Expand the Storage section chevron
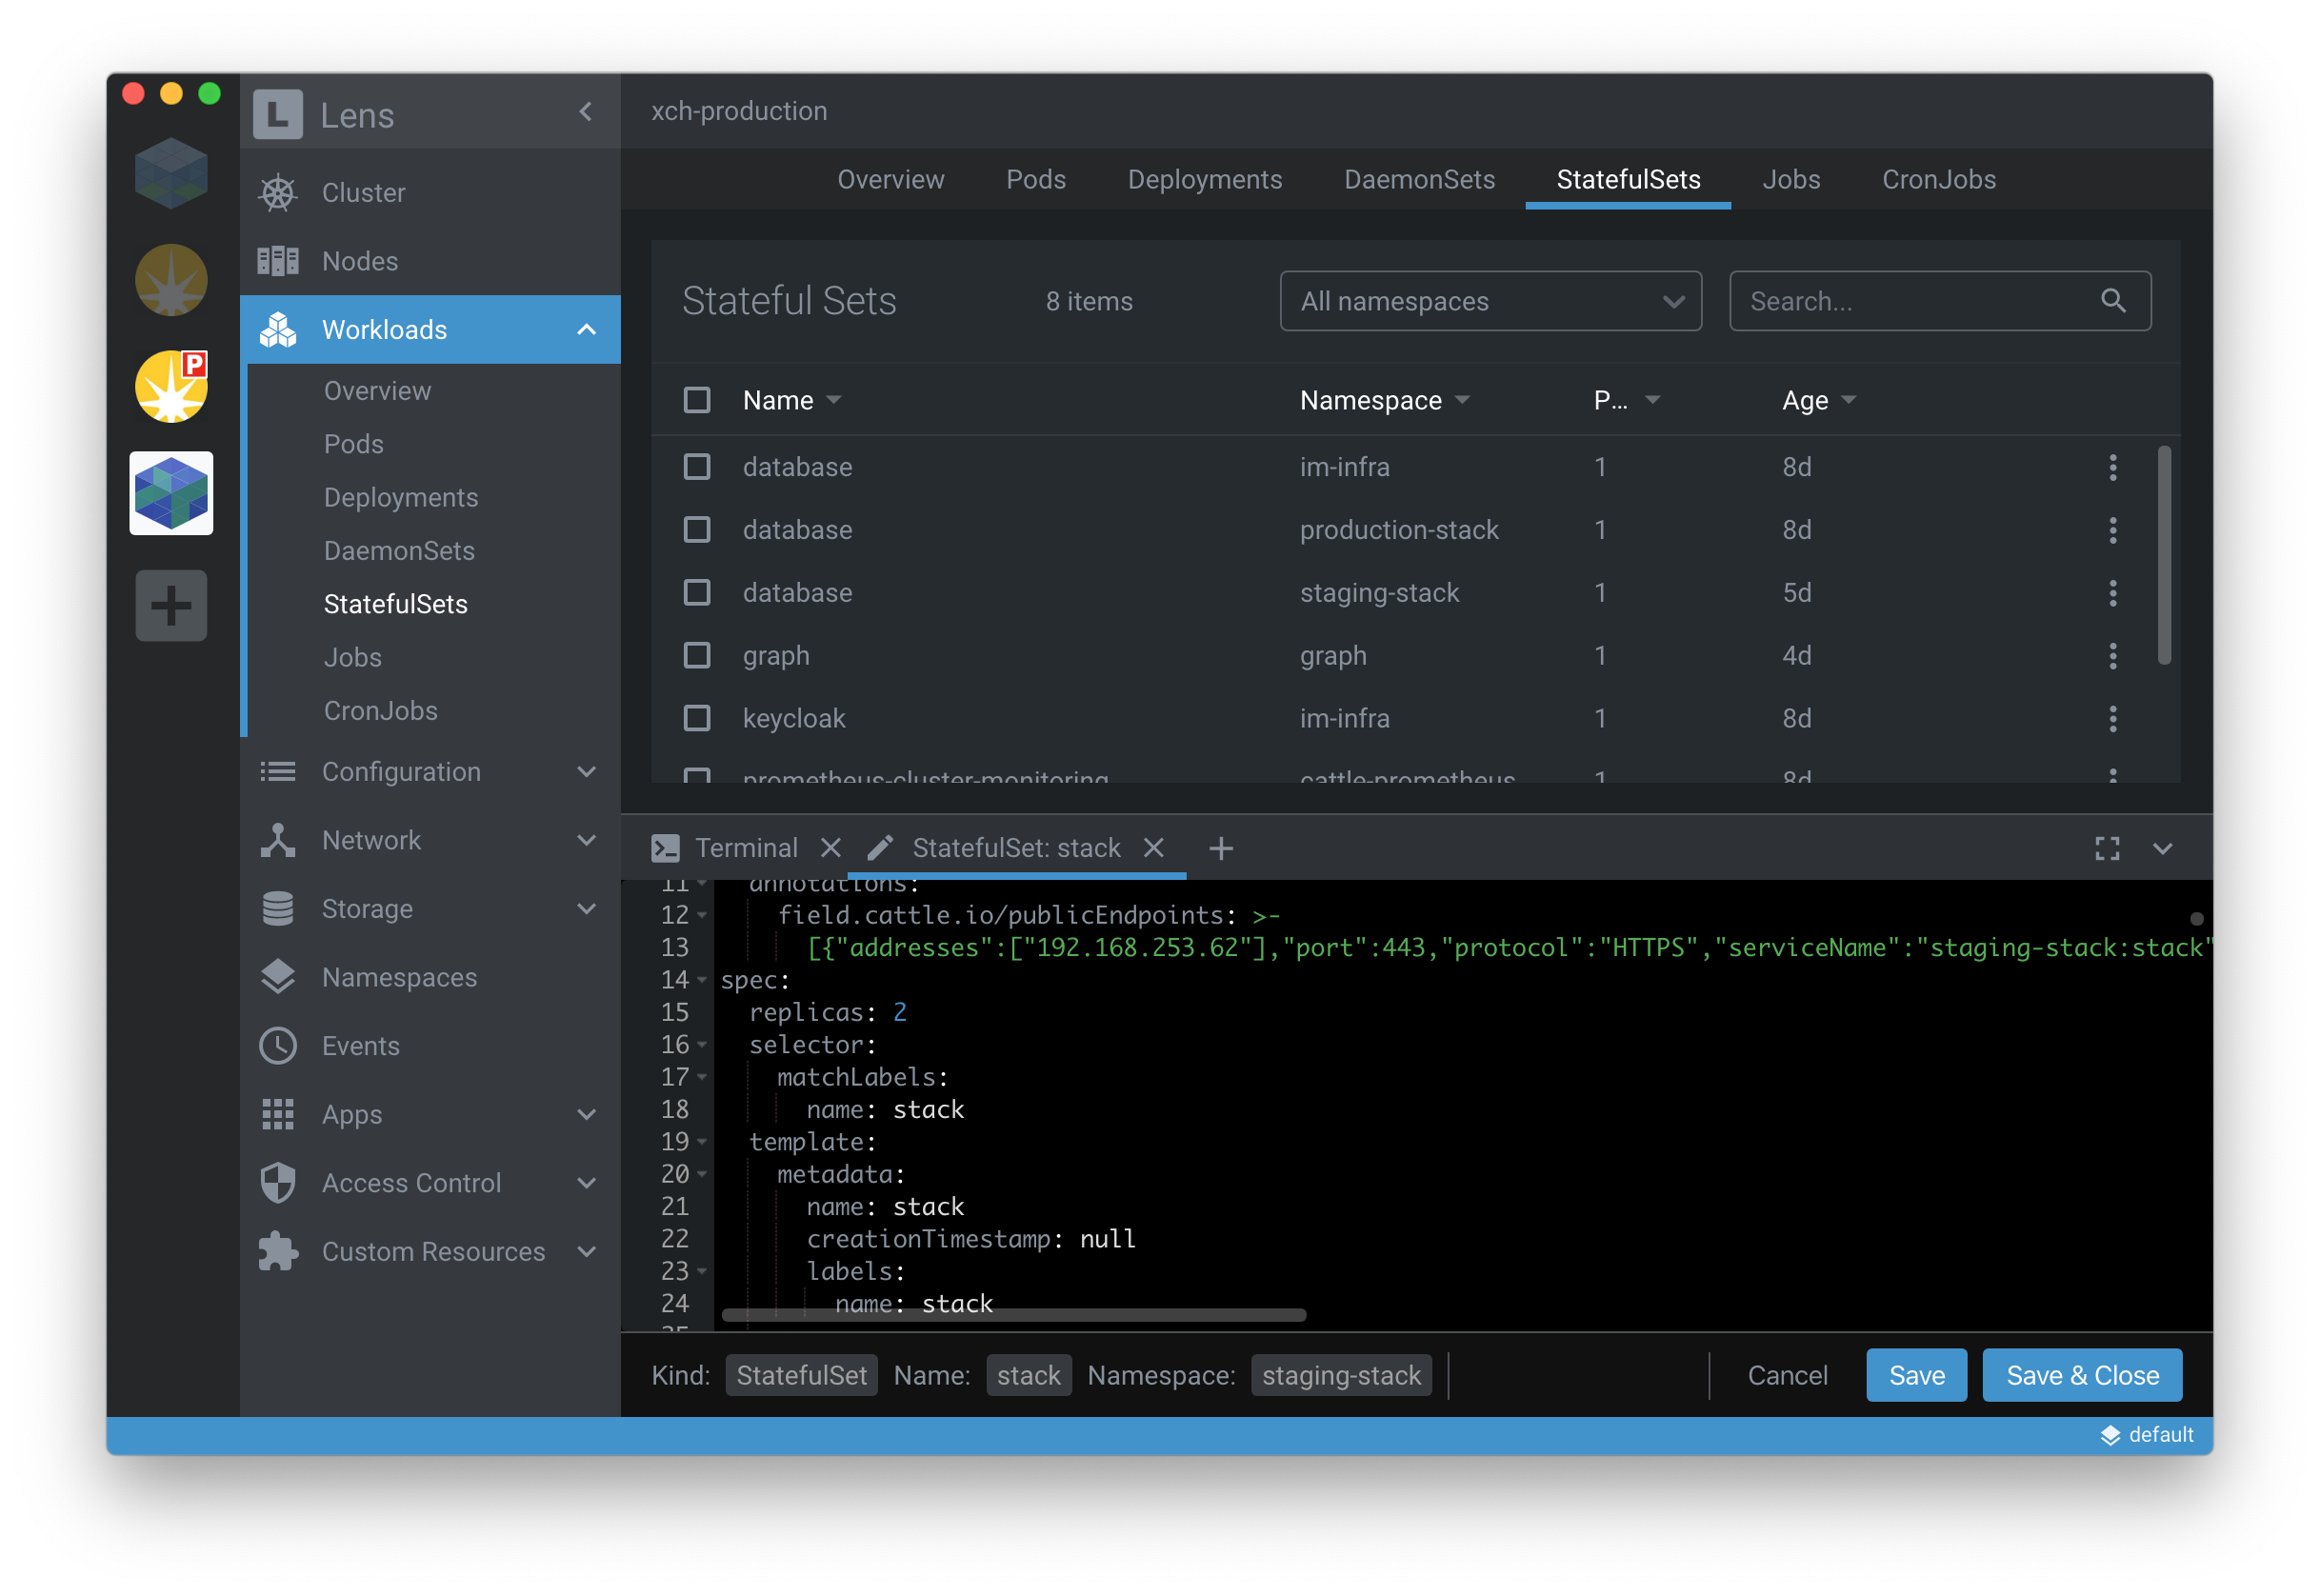The width and height of the screenshot is (2320, 1596). click(586, 908)
